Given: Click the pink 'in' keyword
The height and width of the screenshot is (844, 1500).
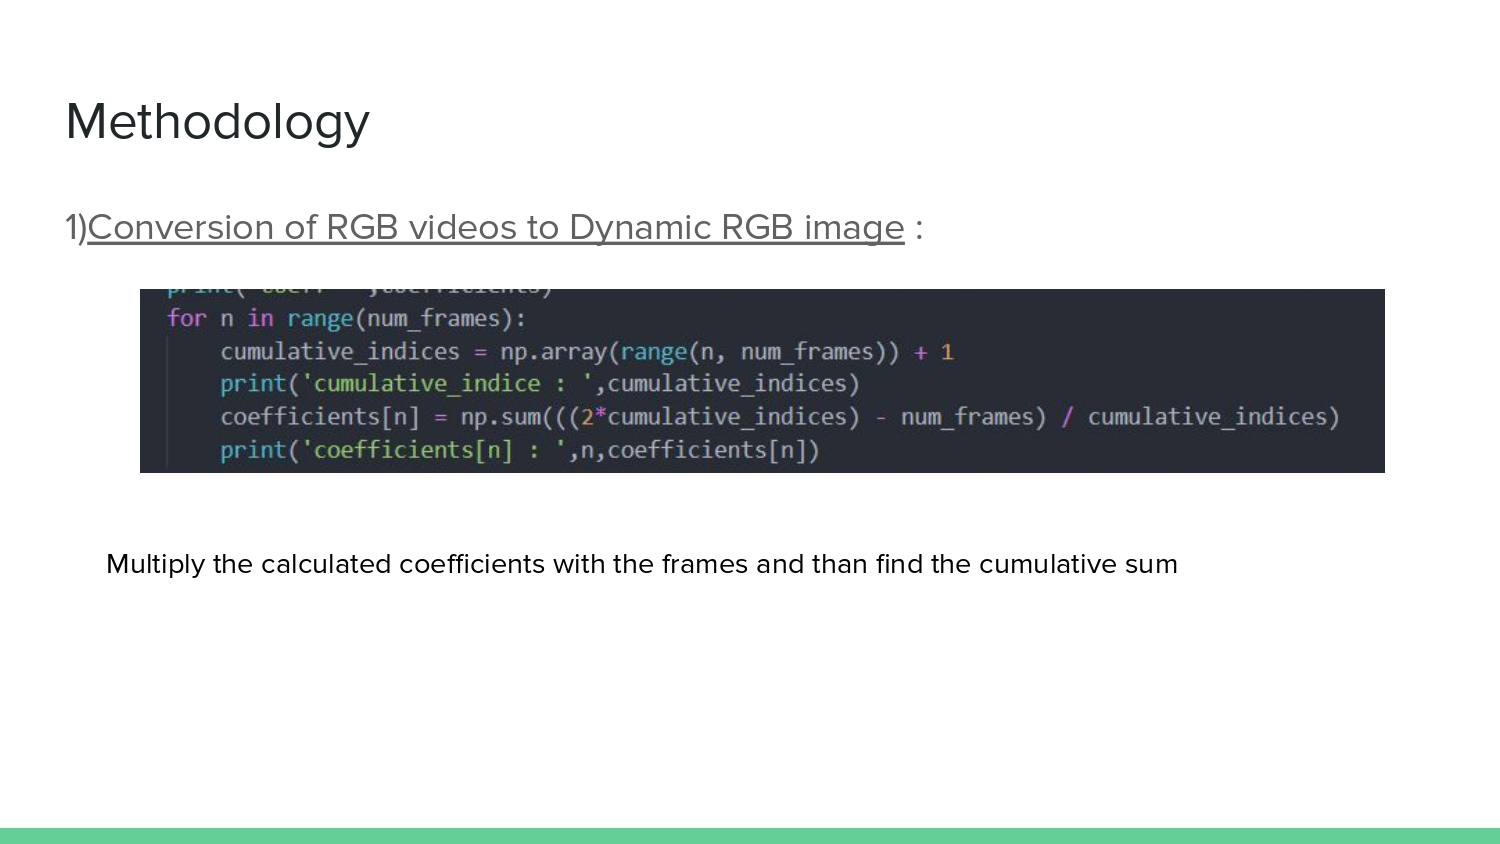Looking at the screenshot, I should pyautogui.click(x=262, y=318).
